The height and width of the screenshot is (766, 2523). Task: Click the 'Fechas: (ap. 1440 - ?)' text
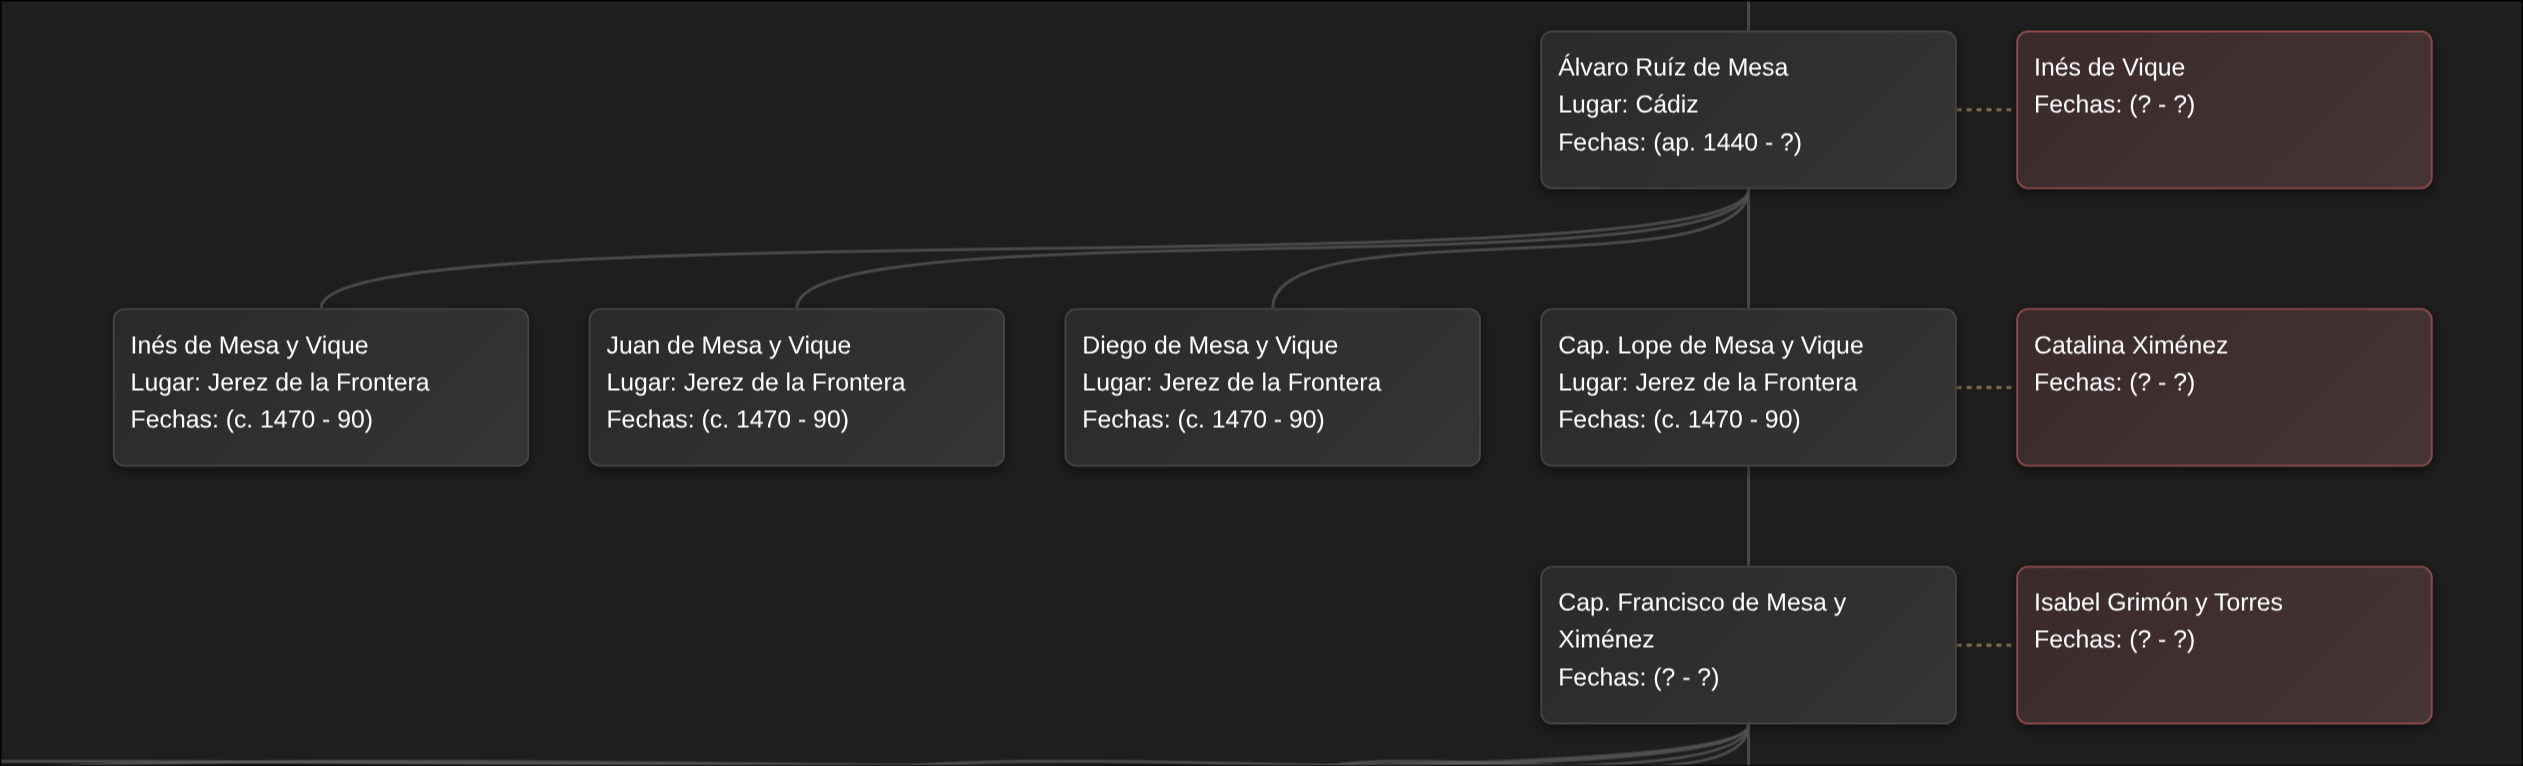pyautogui.click(x=1679, y=142)
